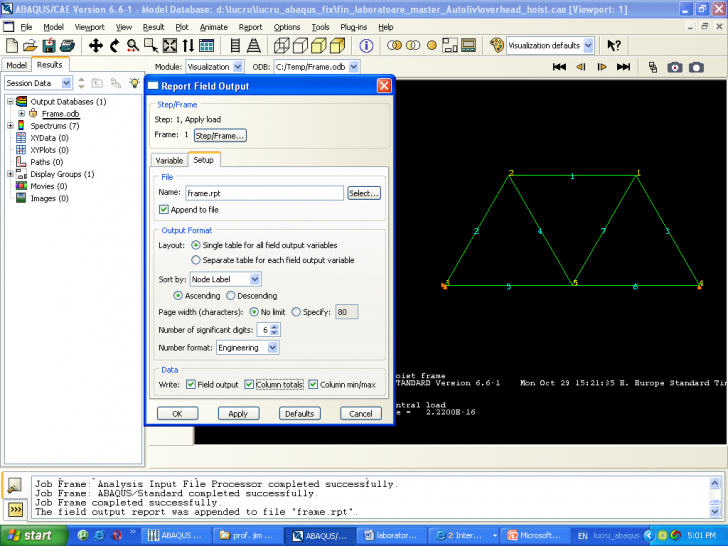This screenshot has width=728, height=546.
Task: Expand the Display Groups tree node
Action: (11, 174)
